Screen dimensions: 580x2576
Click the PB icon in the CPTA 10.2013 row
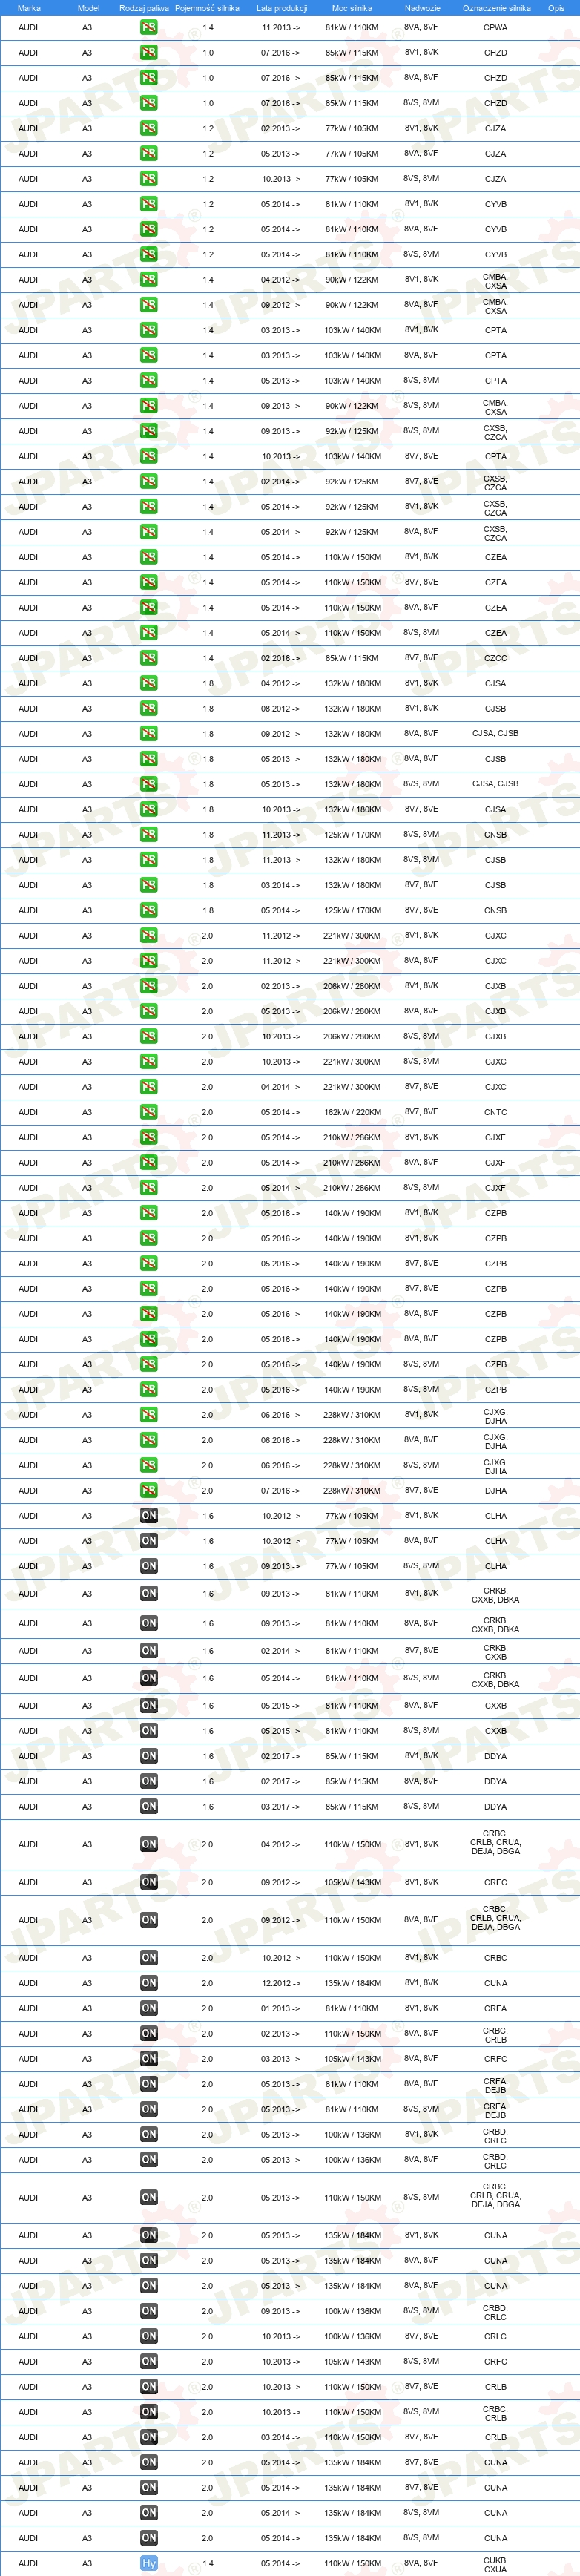(x=148, y=456)
